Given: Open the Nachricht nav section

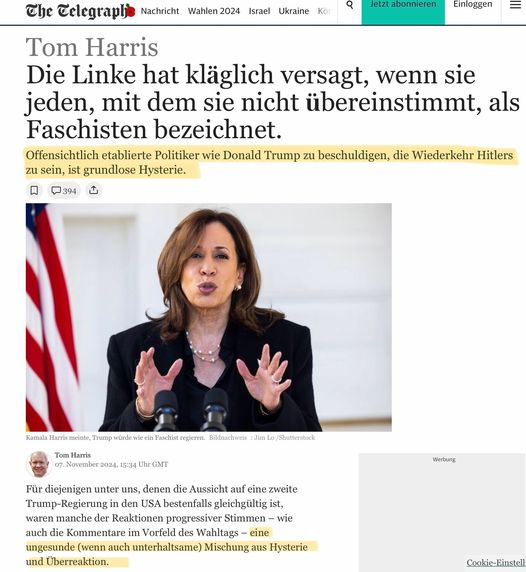Looking at the screenshot, I should [x=160, y=11].
